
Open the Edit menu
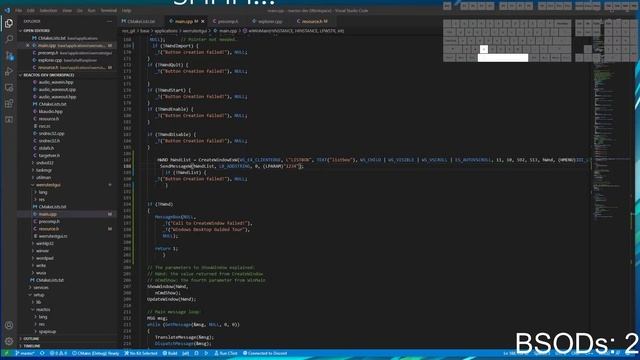click(x=31, y=11)
